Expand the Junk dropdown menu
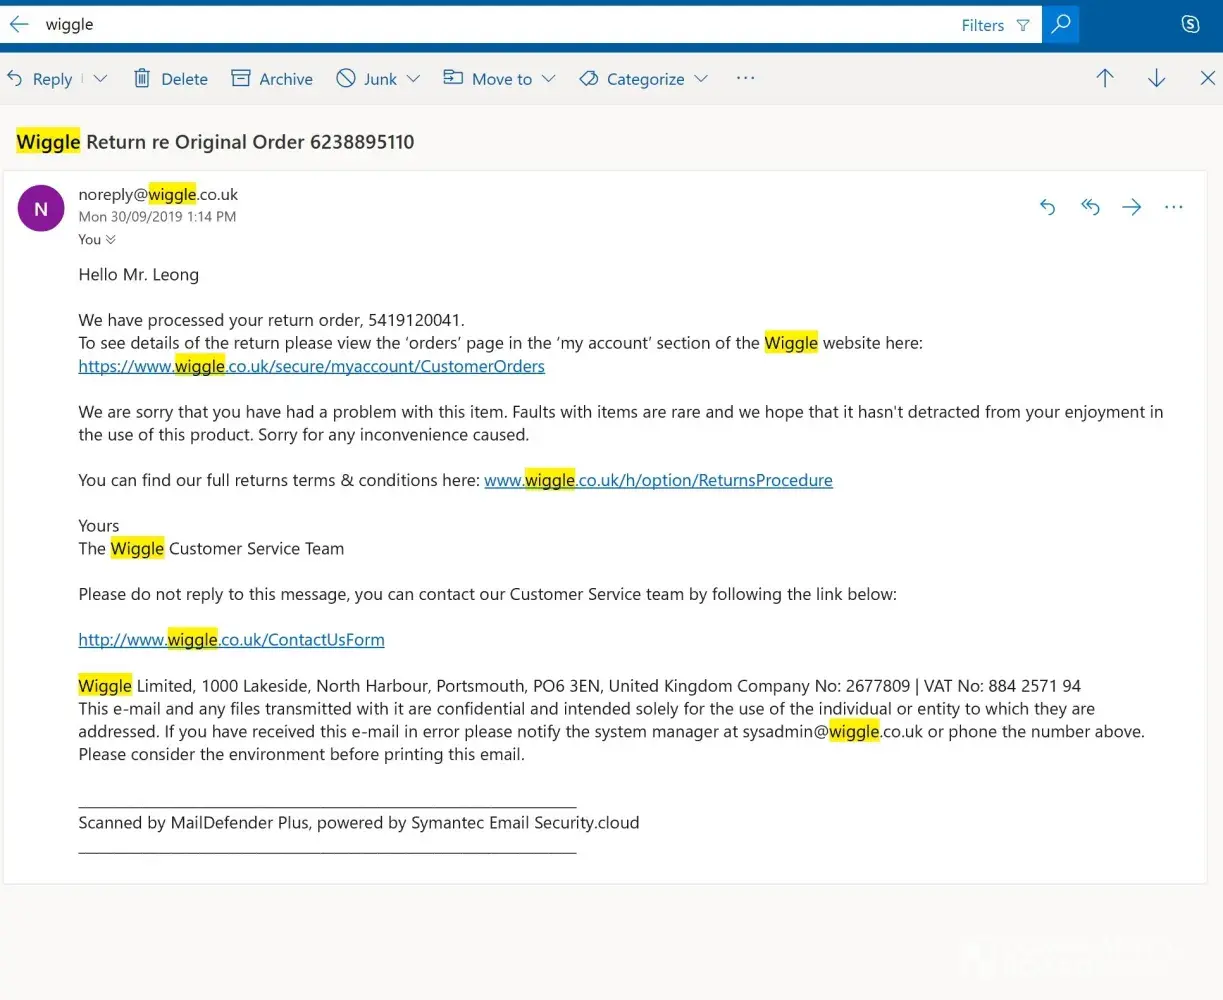Image resolution: width=1223 pixels, height=1000 pixels. pos(413,79)
